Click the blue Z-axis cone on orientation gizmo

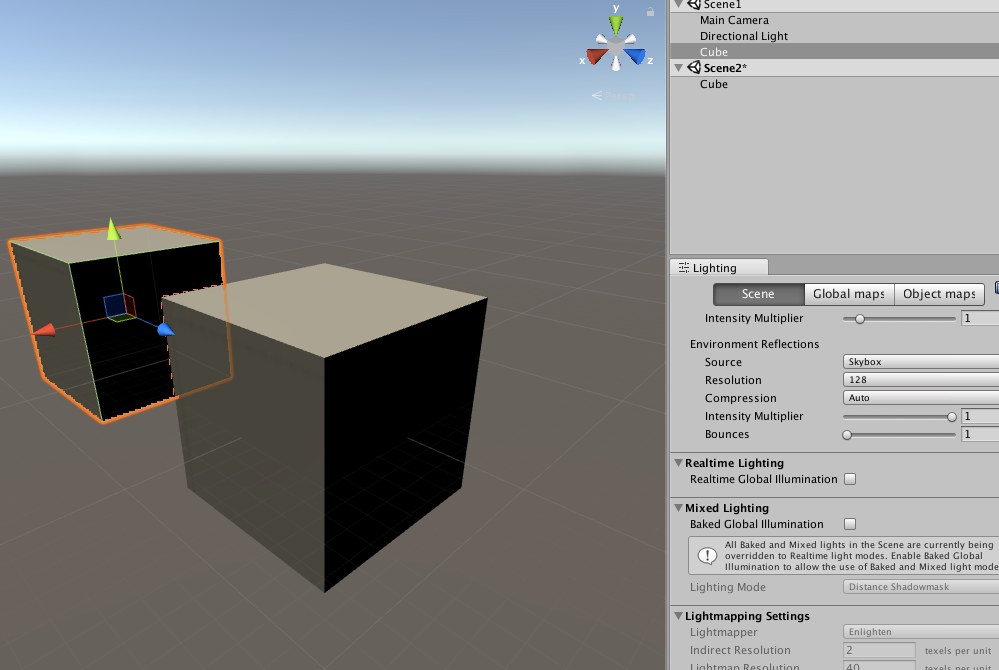[635, 56]
